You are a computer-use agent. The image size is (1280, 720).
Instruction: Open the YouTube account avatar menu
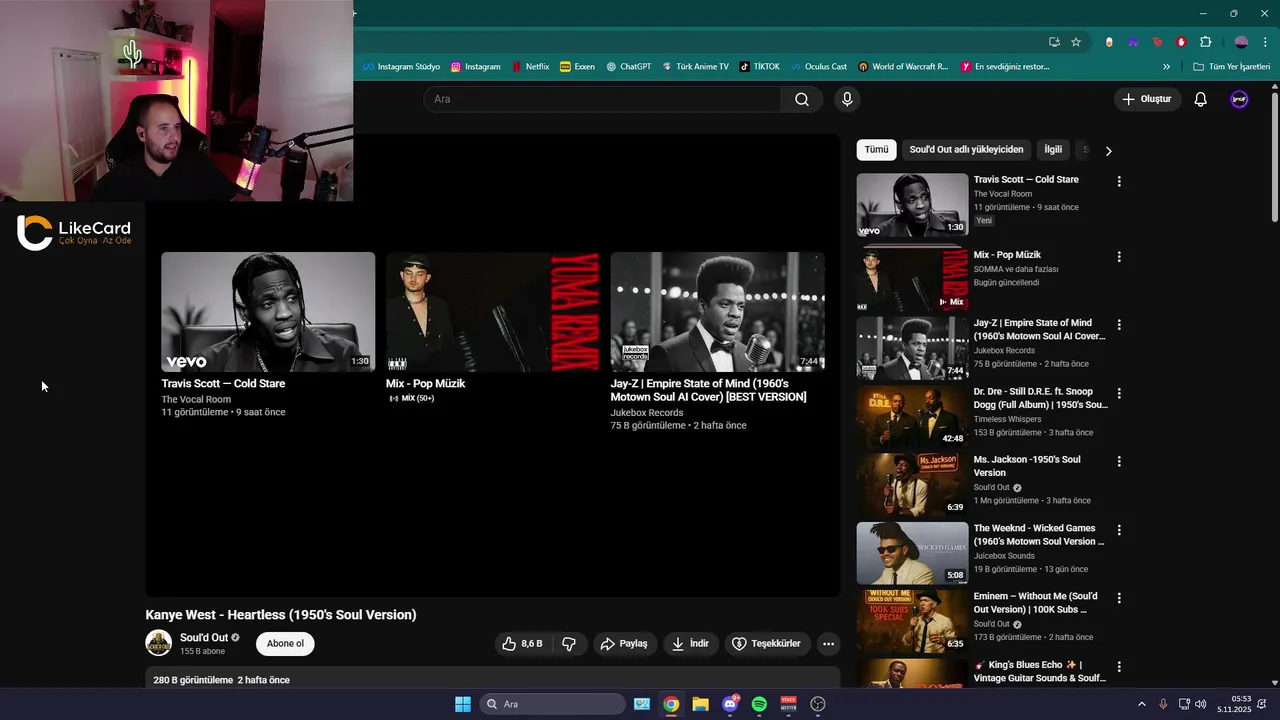[x=1239, y=99]
